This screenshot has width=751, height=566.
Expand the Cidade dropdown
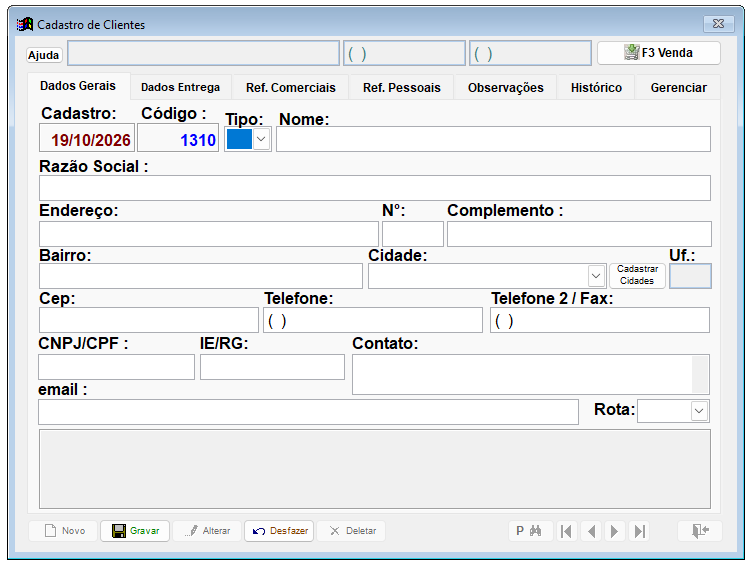596,276
